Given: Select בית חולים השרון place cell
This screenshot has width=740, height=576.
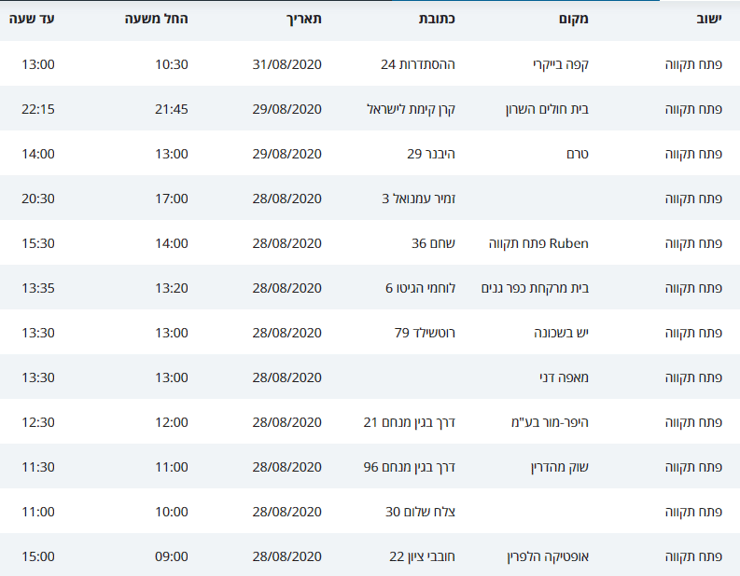Looking at the screenshot, I should tap(547, 109).
